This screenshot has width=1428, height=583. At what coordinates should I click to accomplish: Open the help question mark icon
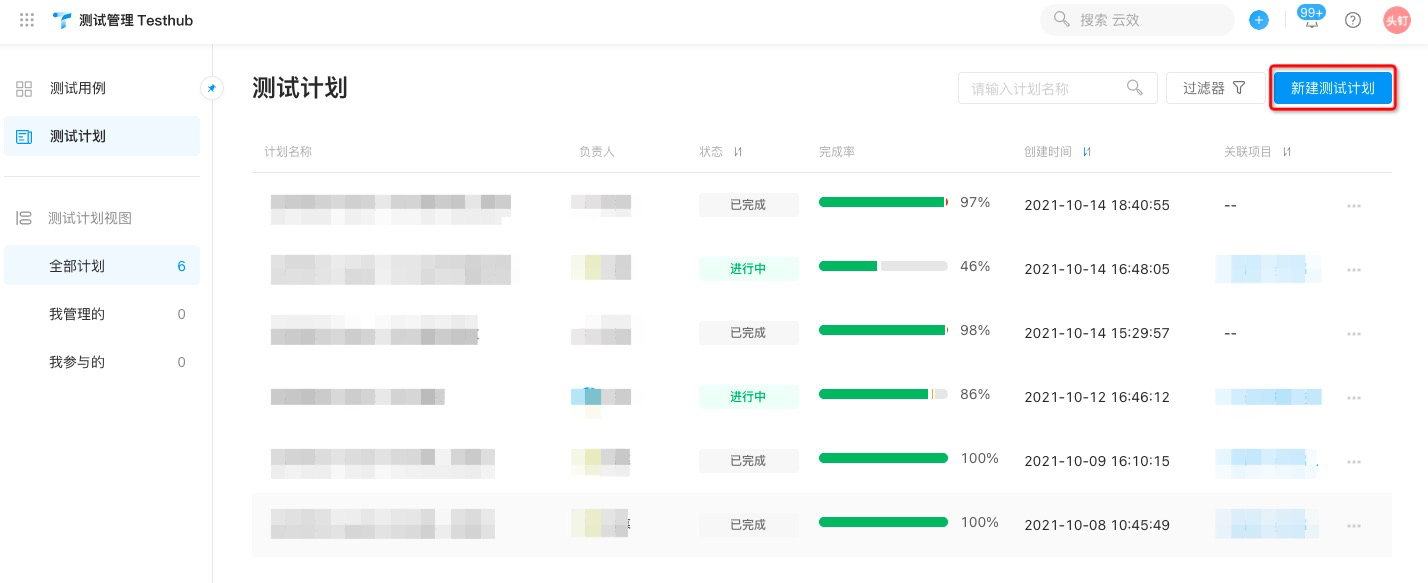click(x=1353, y=20)
